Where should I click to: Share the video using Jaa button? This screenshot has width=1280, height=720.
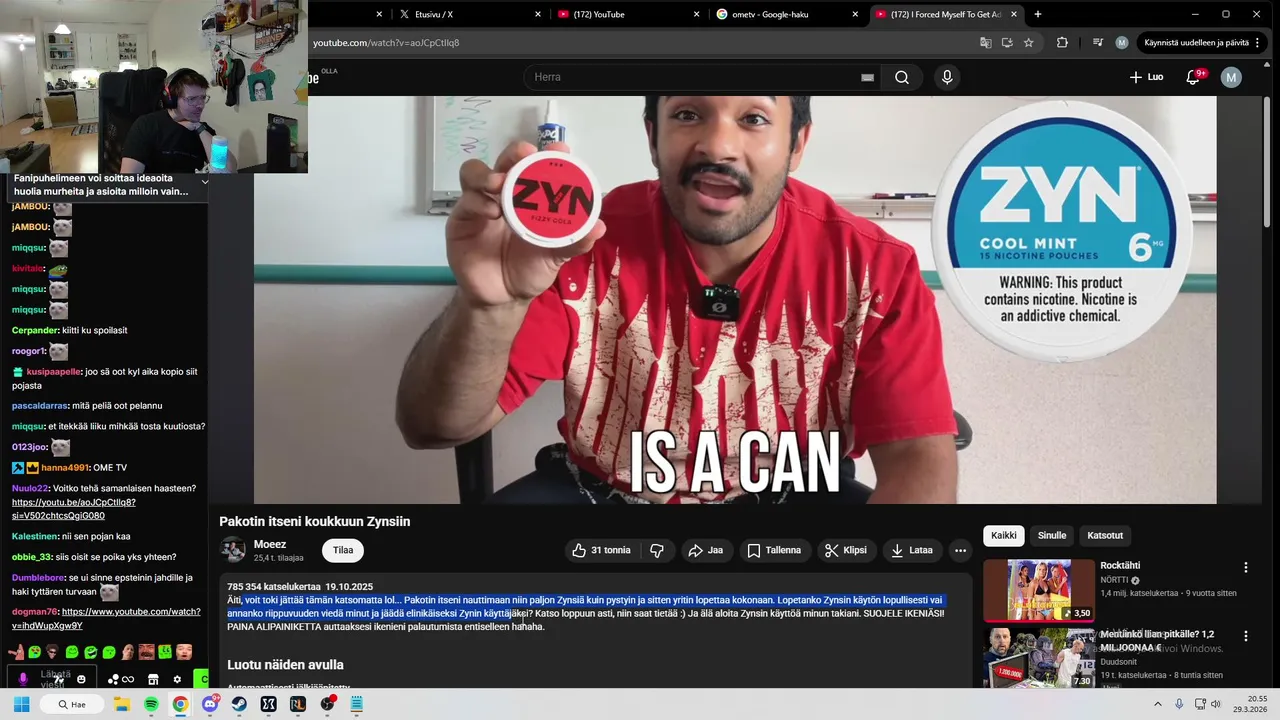pos(705,550)
